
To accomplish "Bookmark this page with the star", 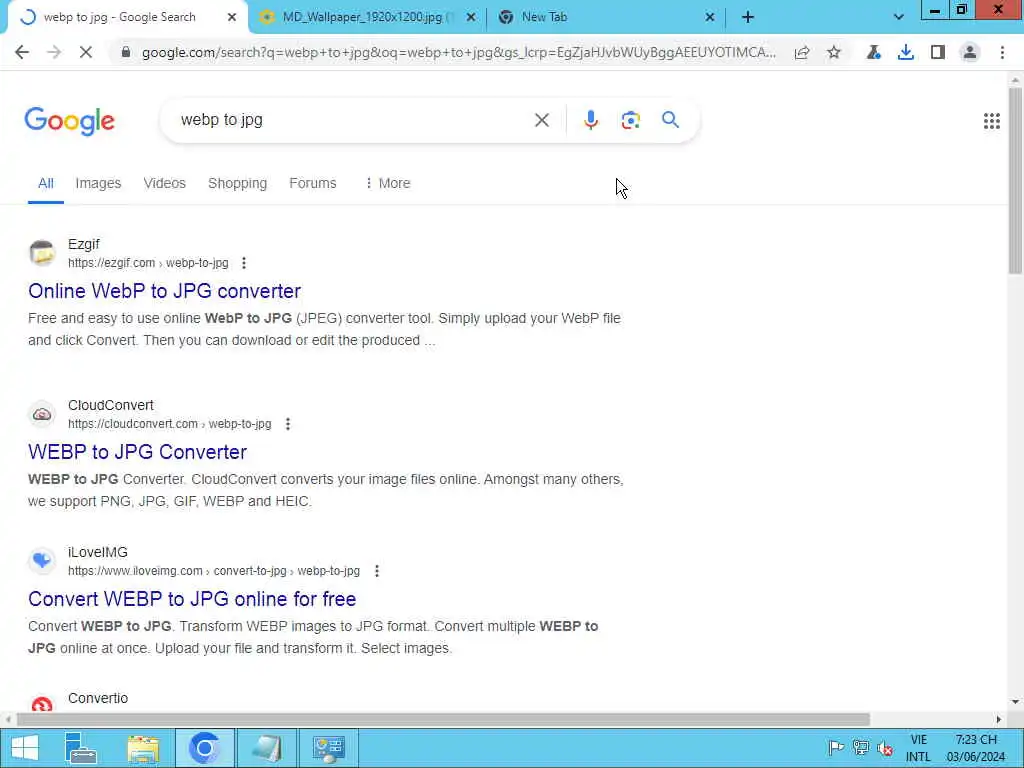I will (834, 52).
